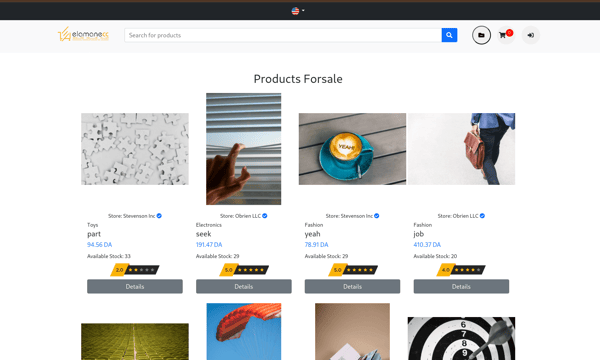Screen dimensions: 600x360
Task: Click the blue search magnifier button
Action: point(449,35)
